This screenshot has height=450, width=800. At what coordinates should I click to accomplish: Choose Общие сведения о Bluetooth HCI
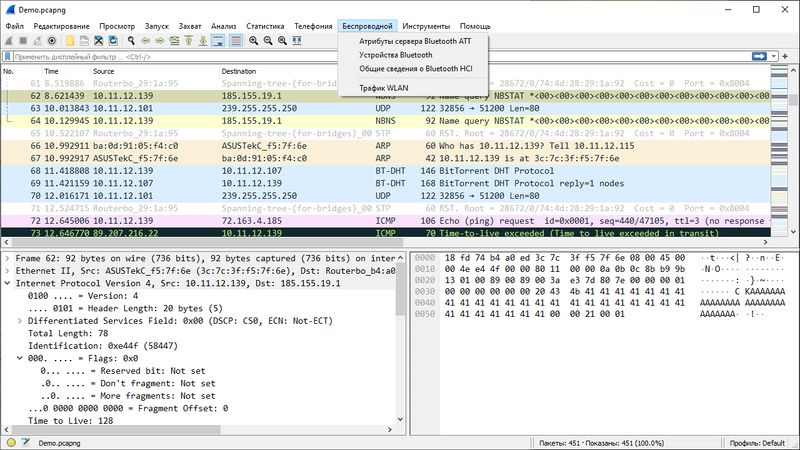tap(415, 68)
